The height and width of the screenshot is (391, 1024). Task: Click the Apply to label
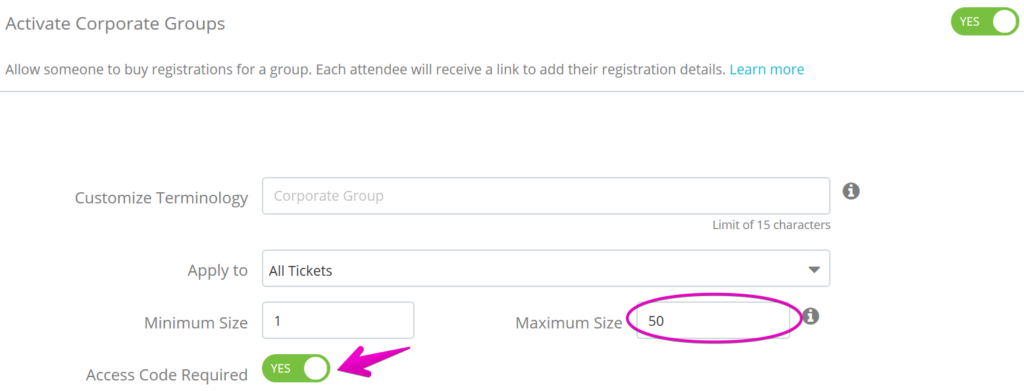217,270
